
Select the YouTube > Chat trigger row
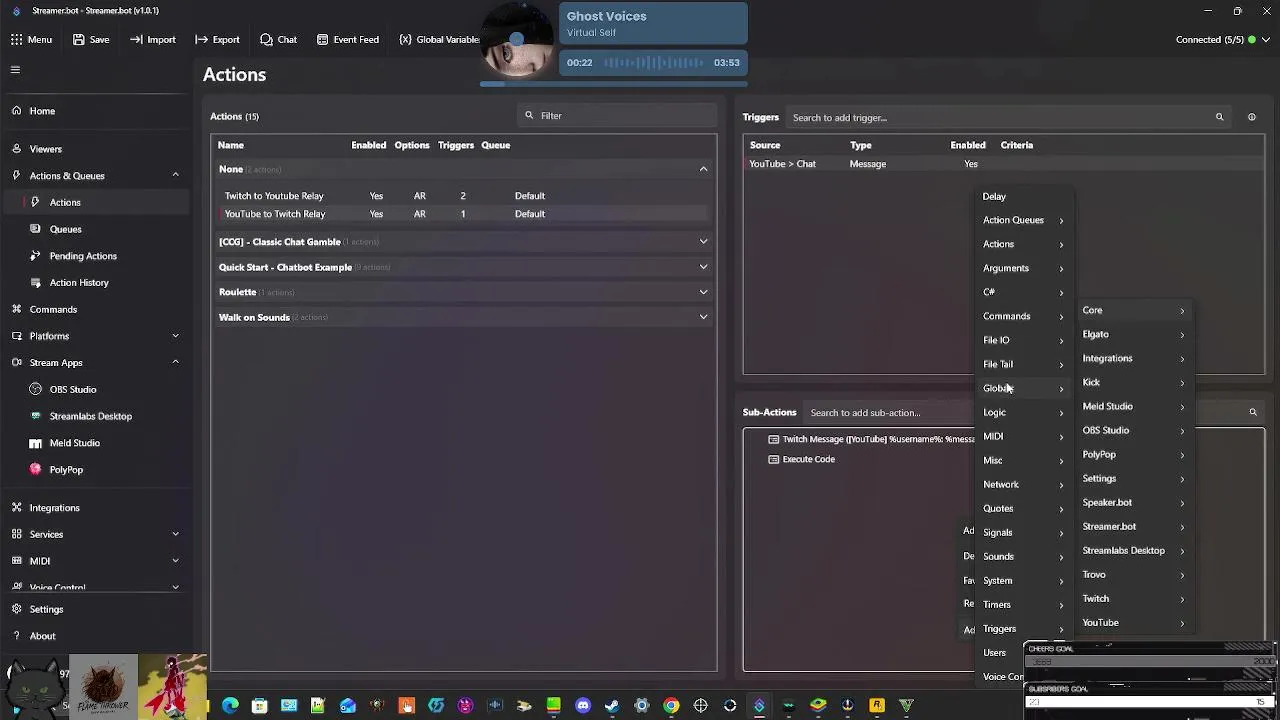(x=1004, y=164)
